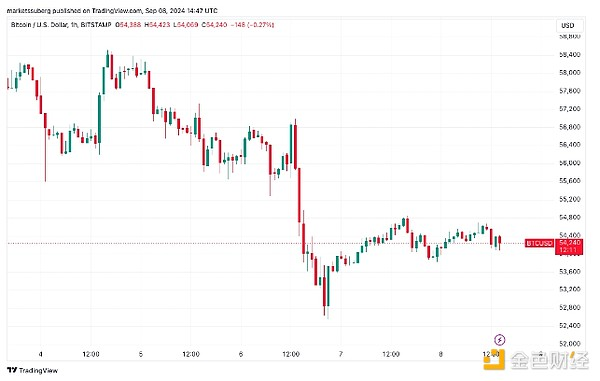The image size is (600, 381).
Task: Select the 58,400 price axis label
Action: point(570,55)
